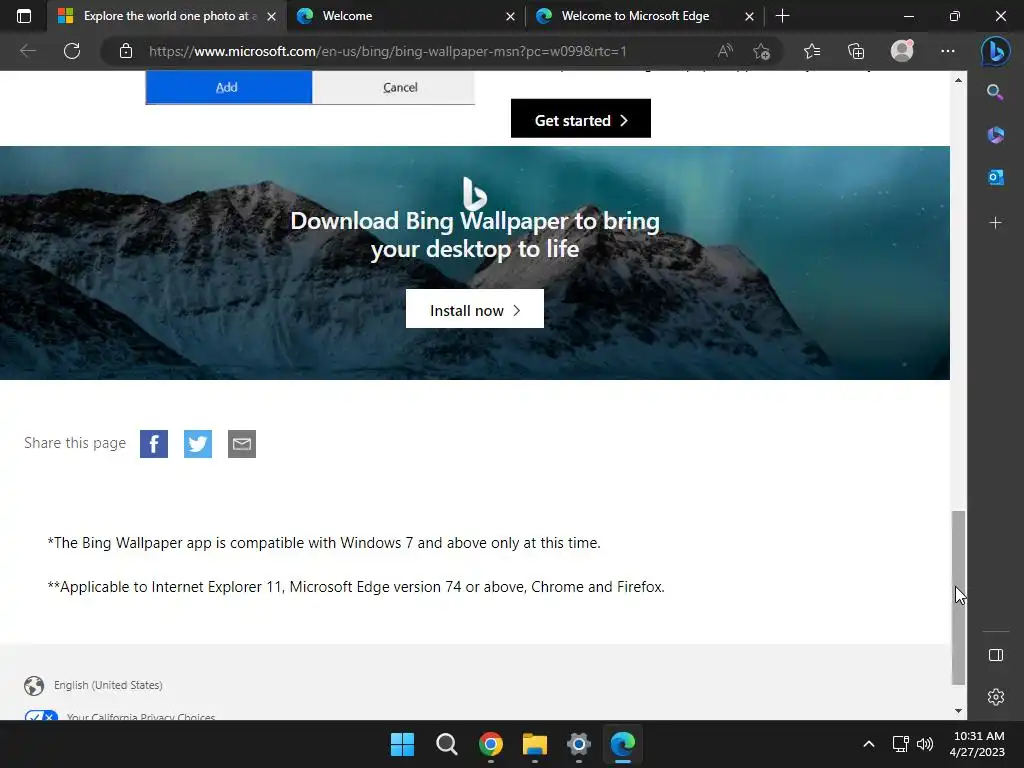Click the scroll down arrow
Viewport: 1024px width, 768px height.
click(x=958, y=711)
